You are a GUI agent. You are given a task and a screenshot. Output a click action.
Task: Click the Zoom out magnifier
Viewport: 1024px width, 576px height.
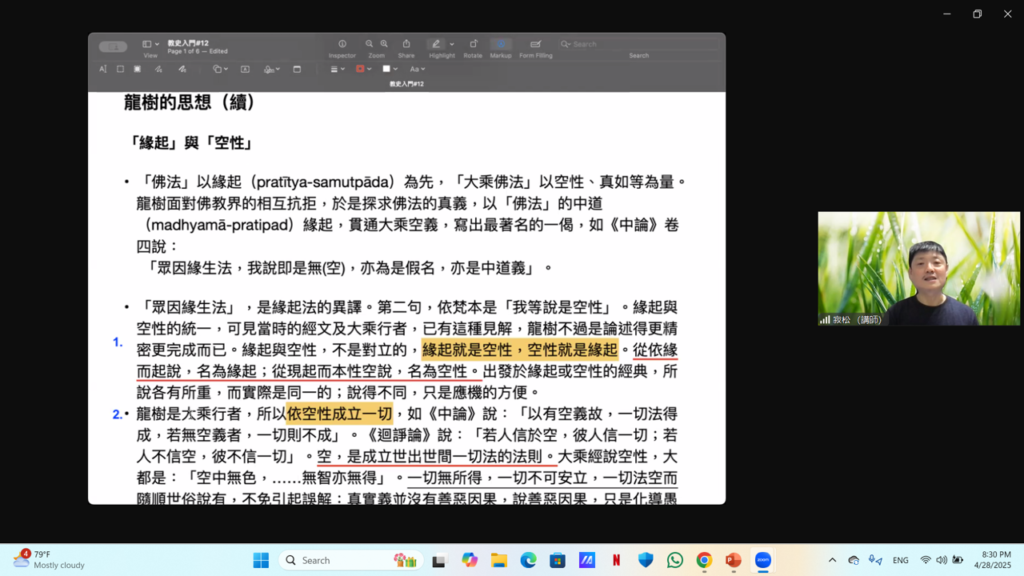click(x=370, y=45)
